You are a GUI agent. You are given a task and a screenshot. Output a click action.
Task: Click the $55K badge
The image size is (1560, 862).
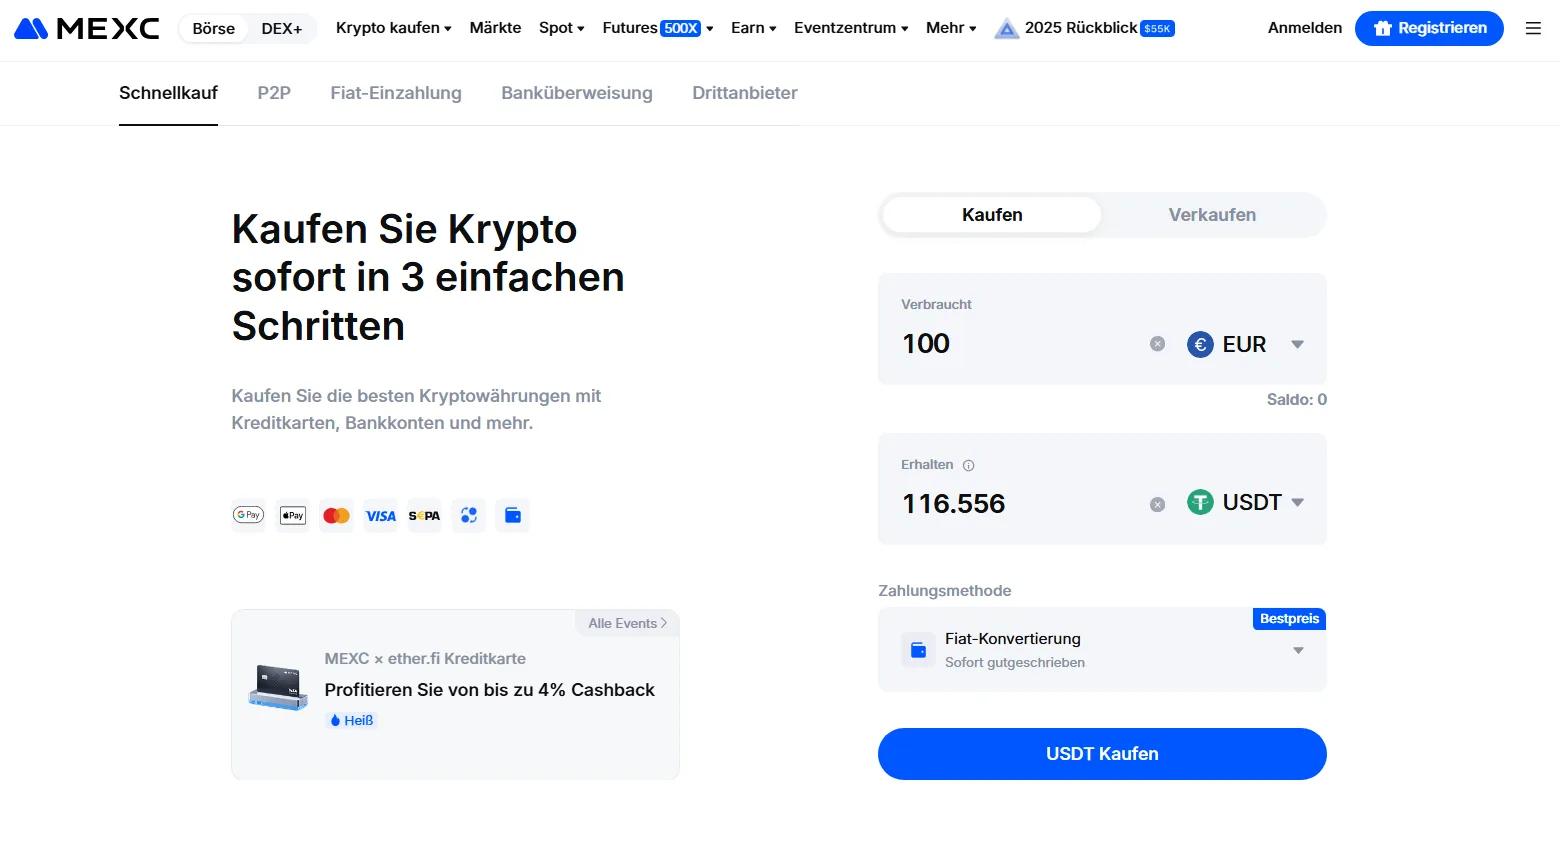[x=1157, y=28]
